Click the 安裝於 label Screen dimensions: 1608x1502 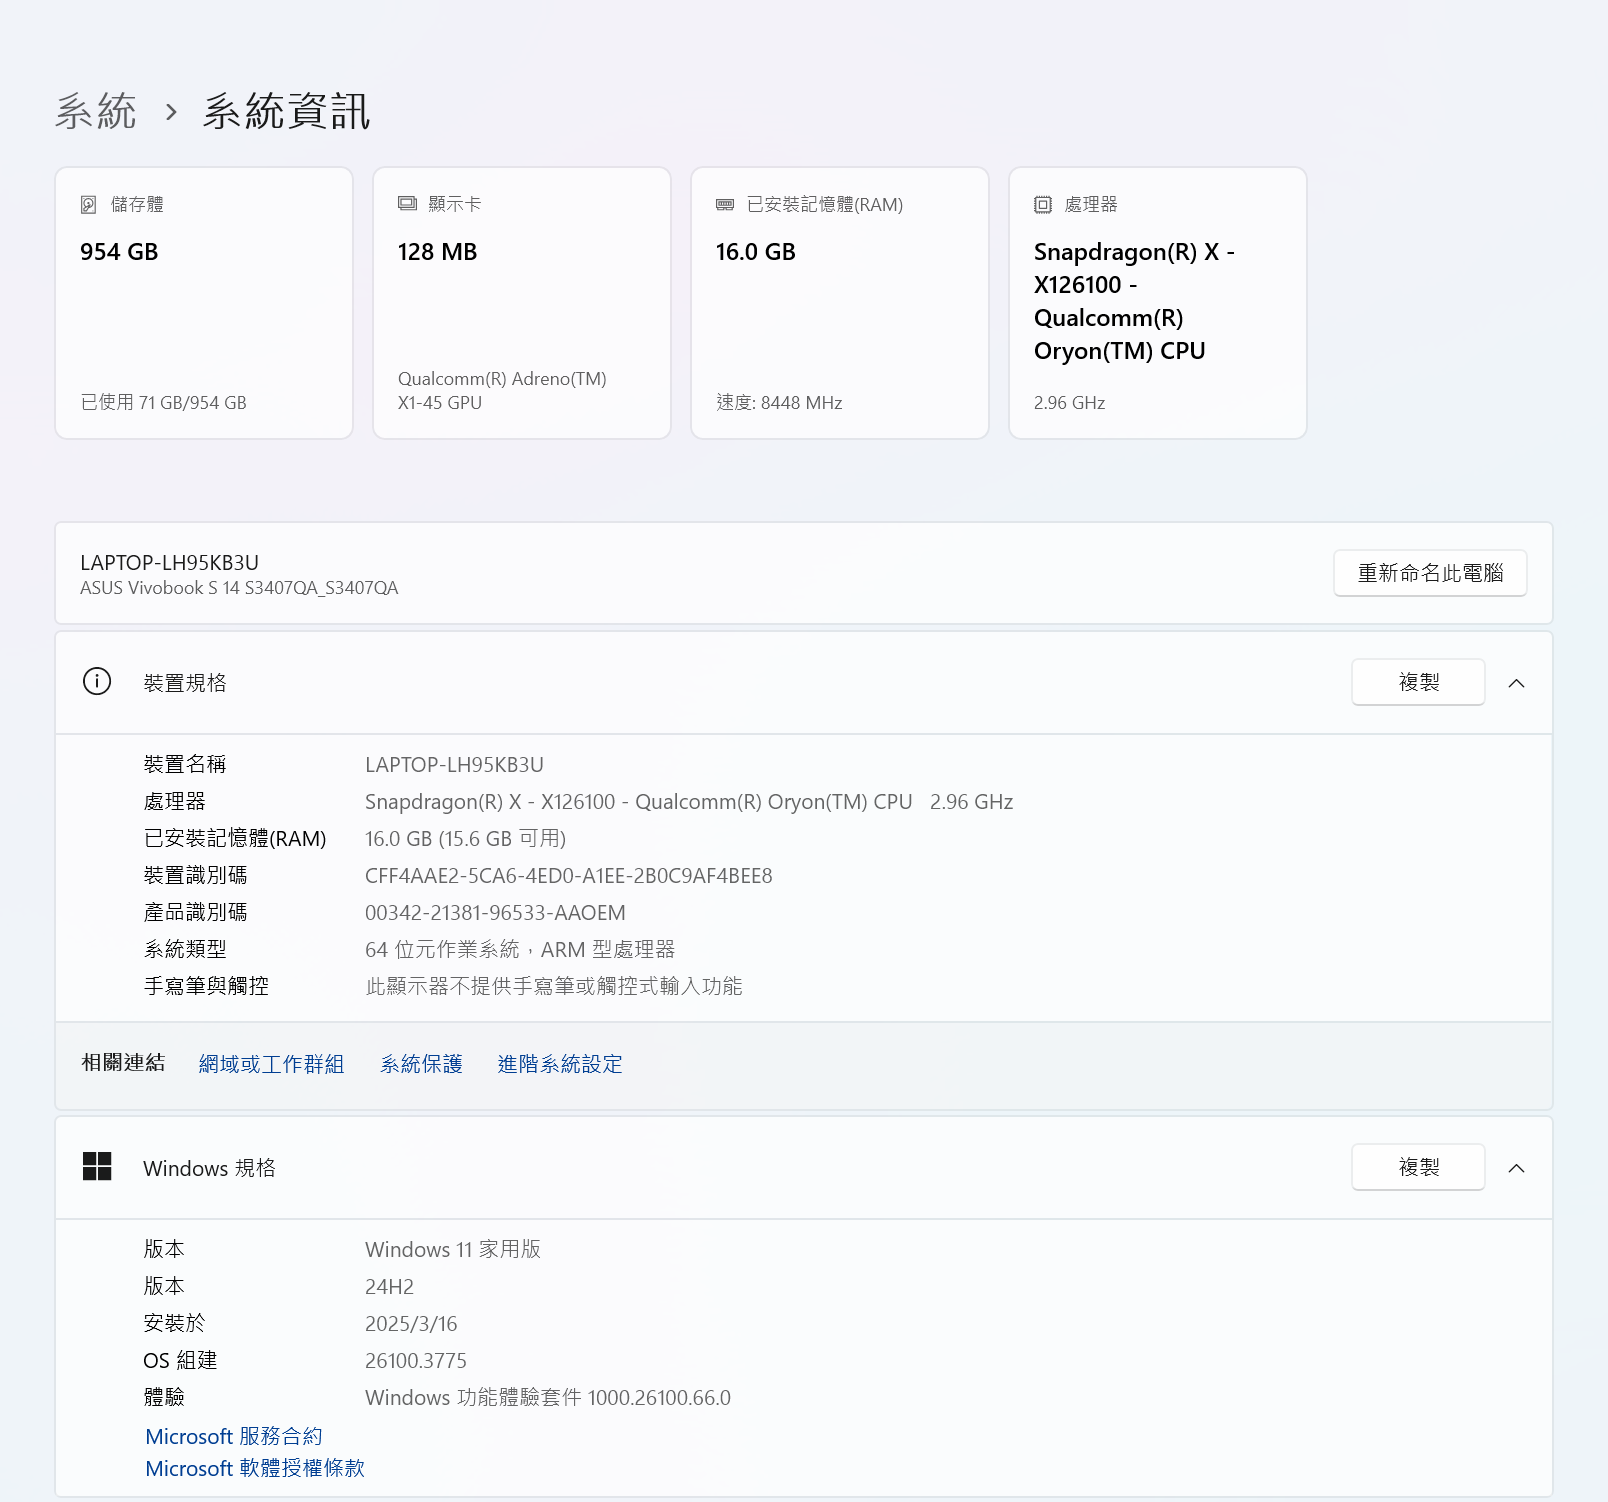click(x=174, y=1324)
